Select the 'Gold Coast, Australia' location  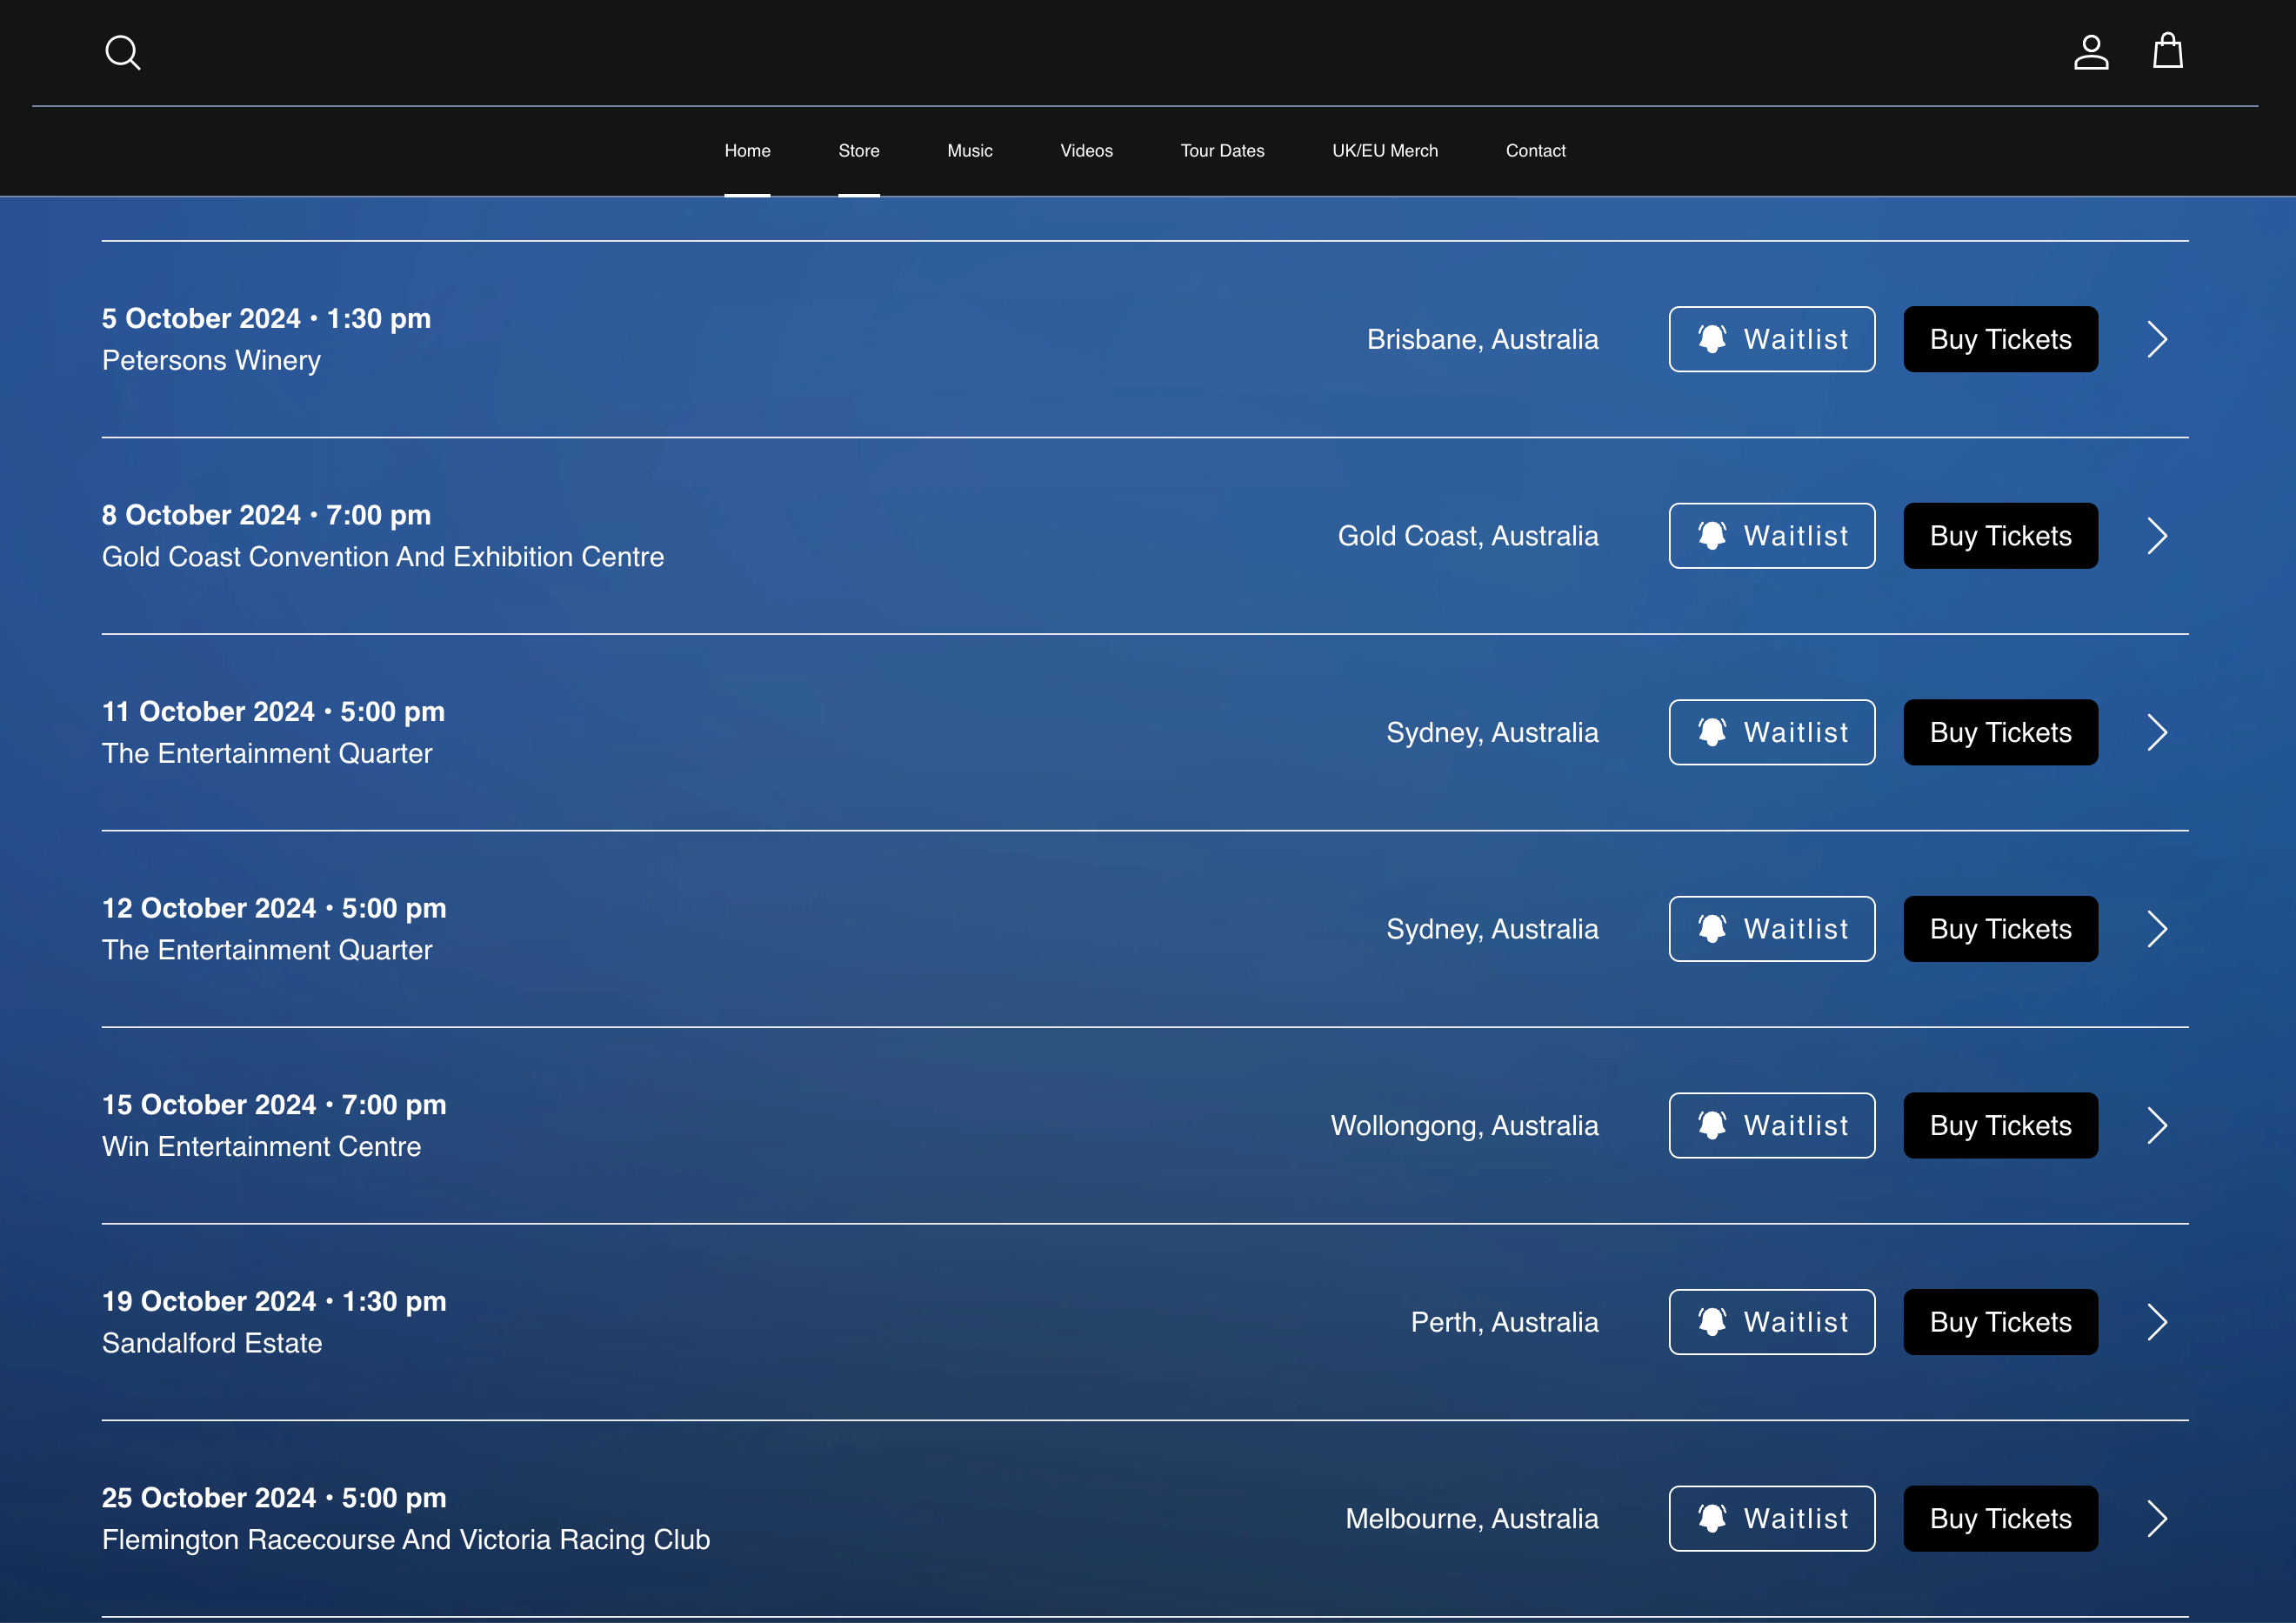(1468, 536)
